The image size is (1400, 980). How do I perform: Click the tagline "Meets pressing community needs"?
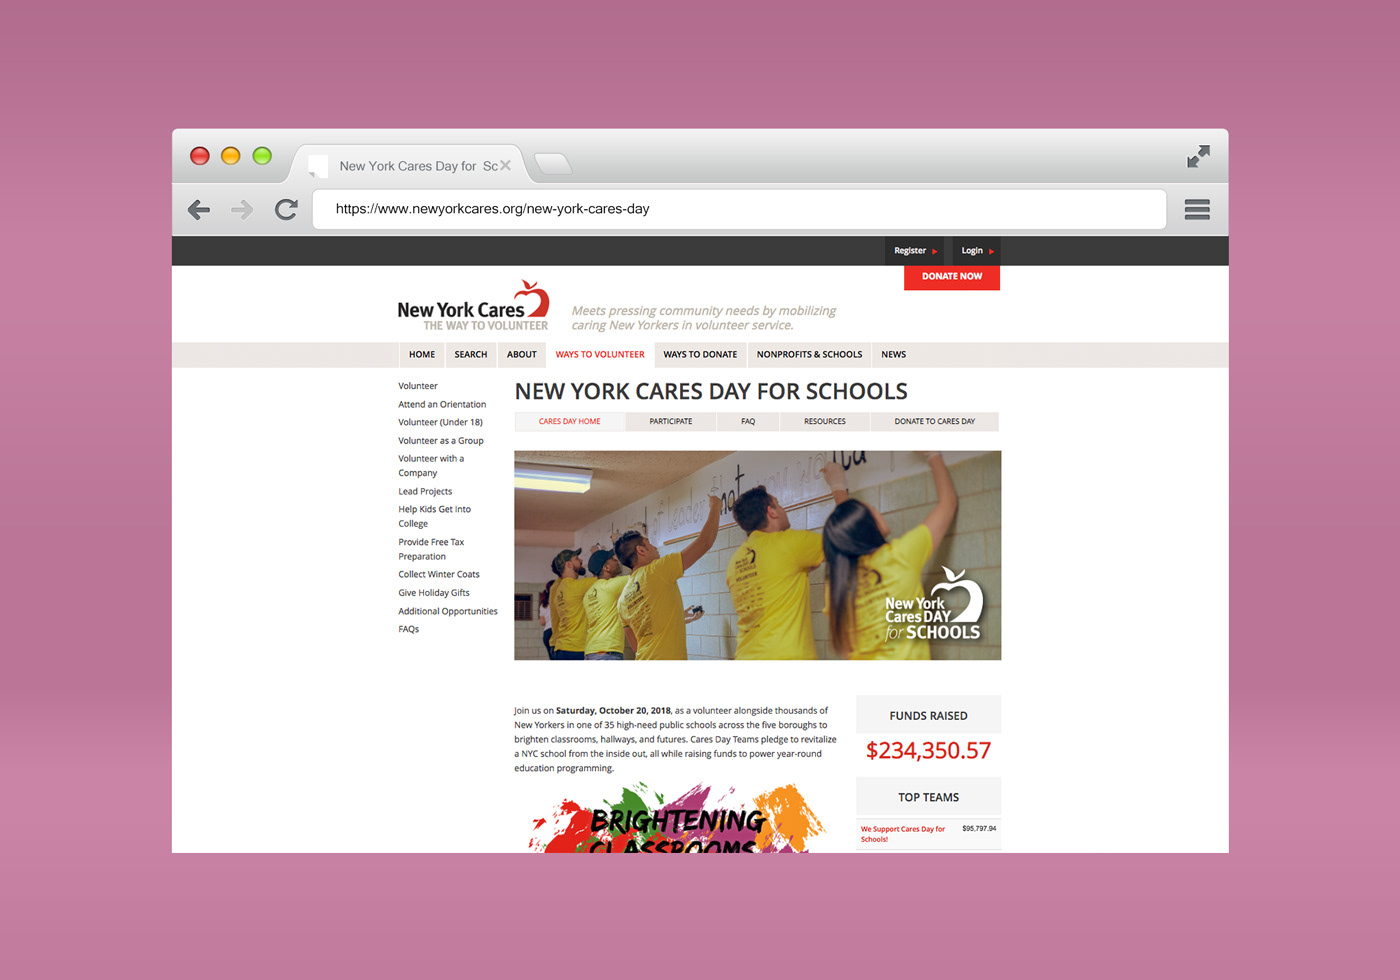[704, 318]
